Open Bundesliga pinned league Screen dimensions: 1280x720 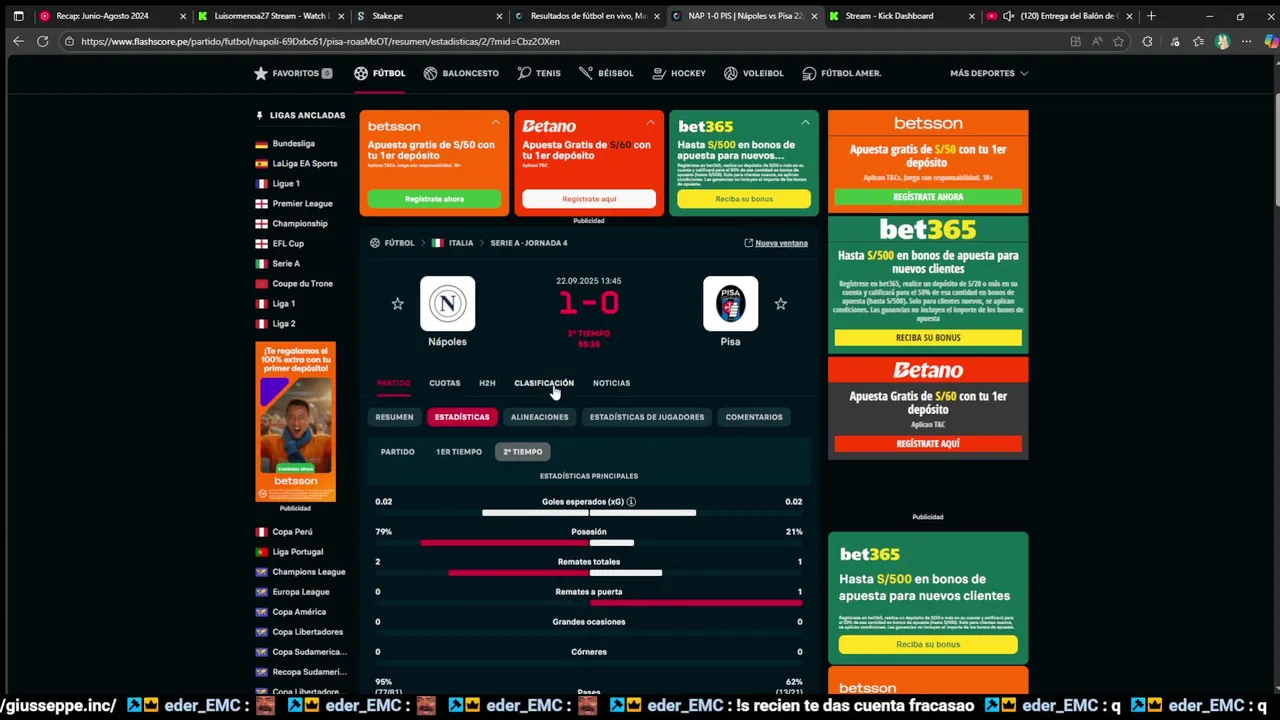coord(293,144)
